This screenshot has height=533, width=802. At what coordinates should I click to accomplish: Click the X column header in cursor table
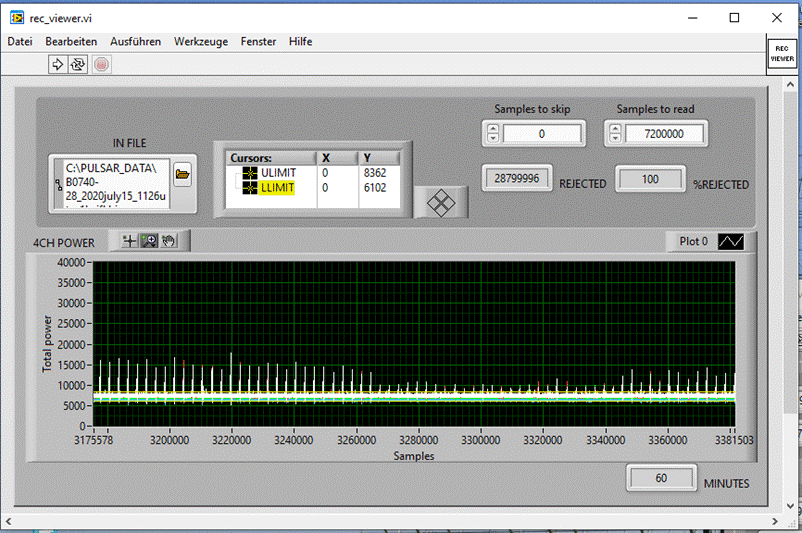pos(338,158)
